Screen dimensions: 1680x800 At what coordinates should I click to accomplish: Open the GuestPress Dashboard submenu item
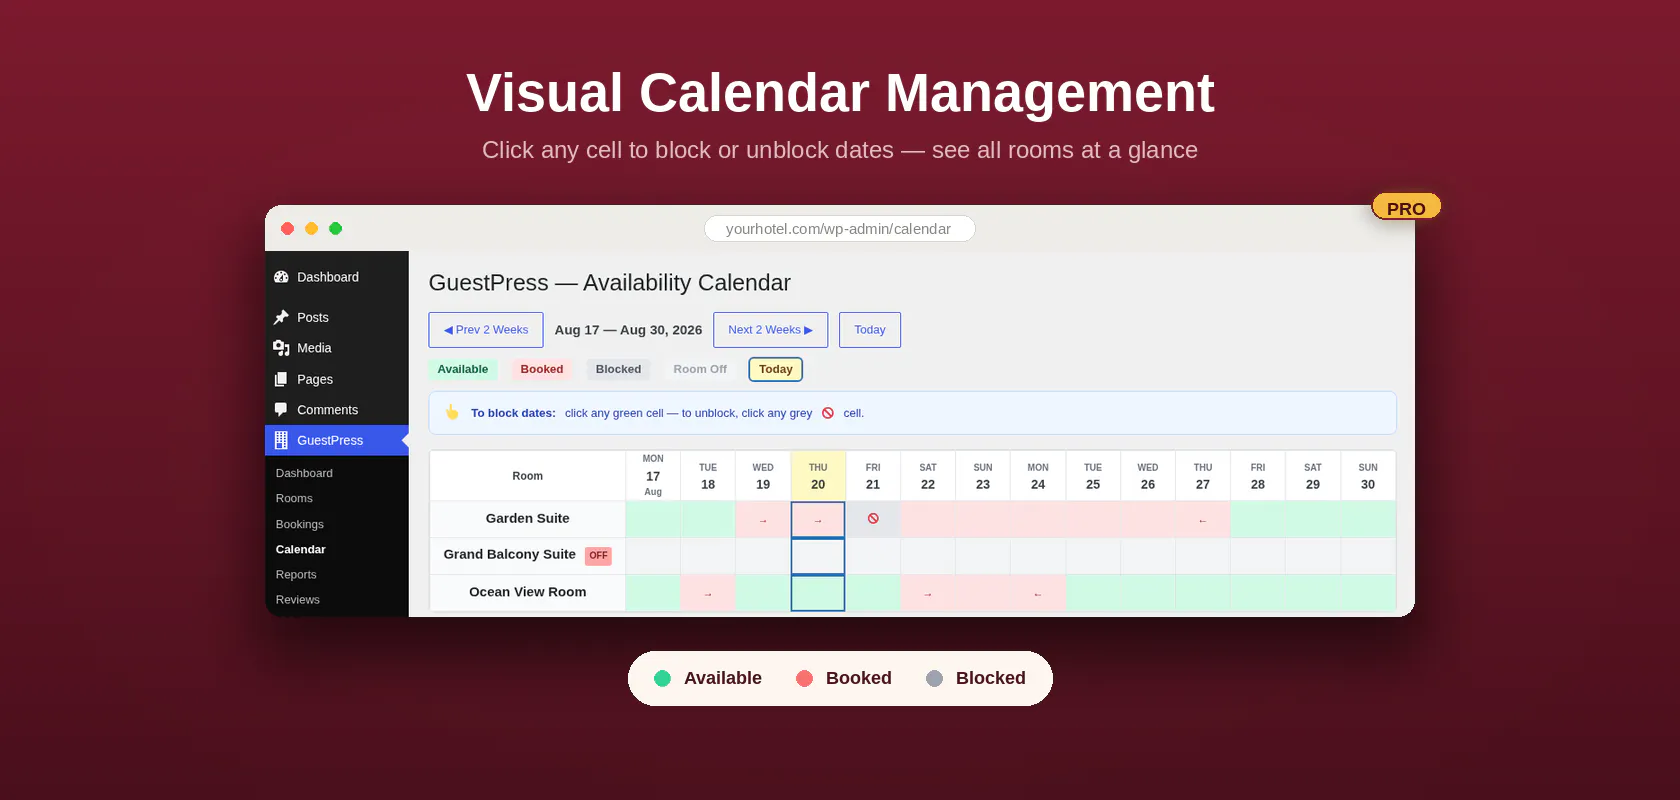(x=304, y=473)
